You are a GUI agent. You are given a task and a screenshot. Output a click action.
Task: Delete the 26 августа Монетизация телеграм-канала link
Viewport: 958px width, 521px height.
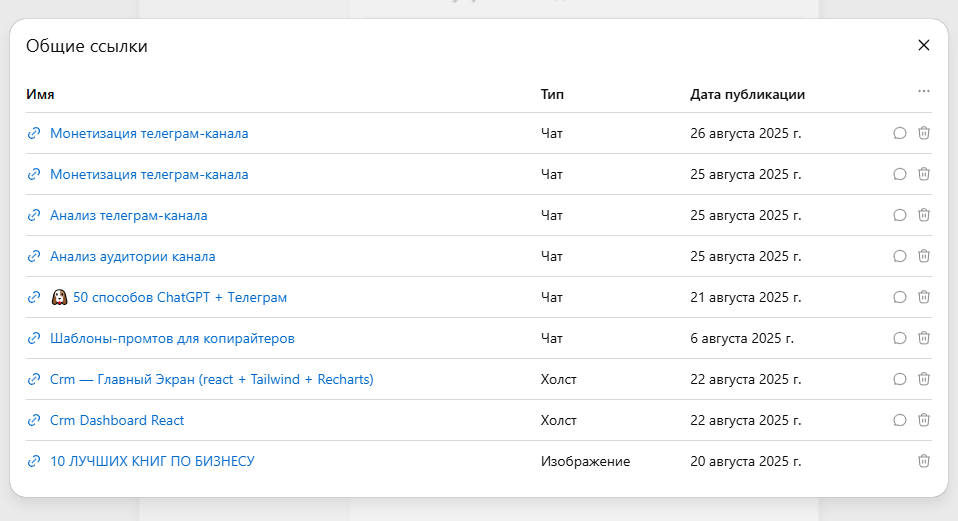tap(924, 133)
